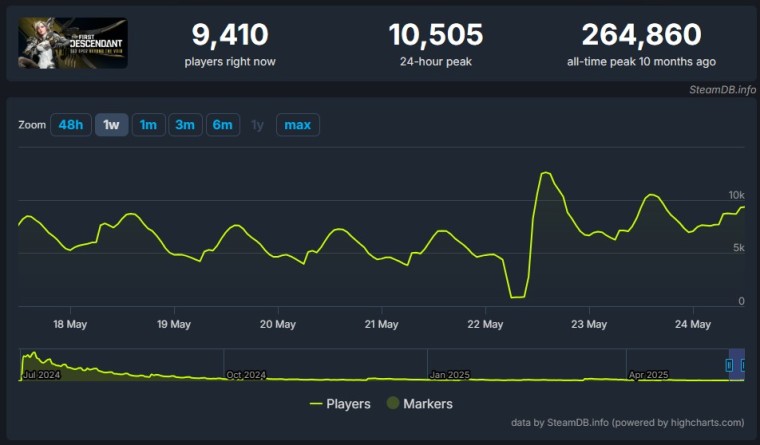760x445 pixels.
Task: Click the 19 May axis label
Action: (x=174, y=324)
